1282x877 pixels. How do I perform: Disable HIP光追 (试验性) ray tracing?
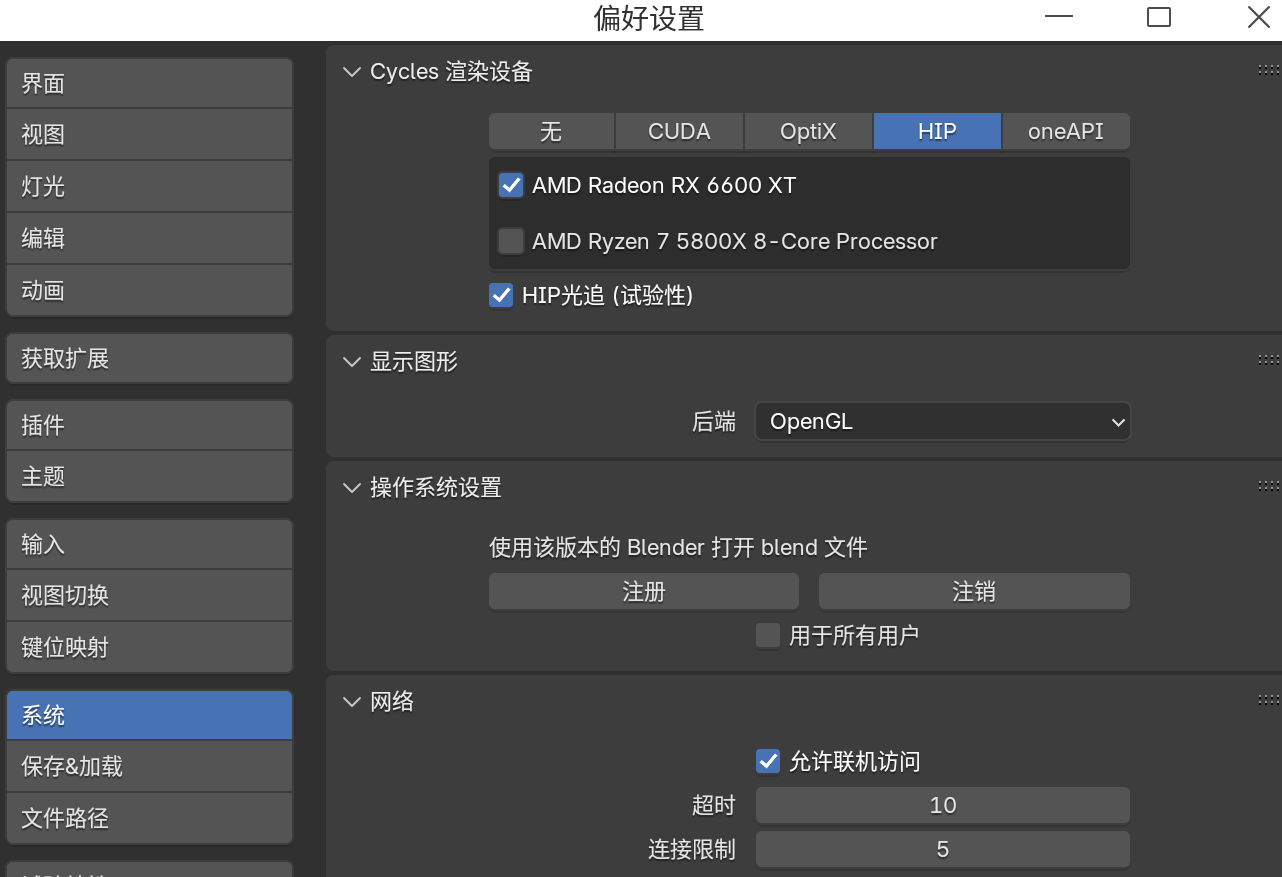click(501, 295)
